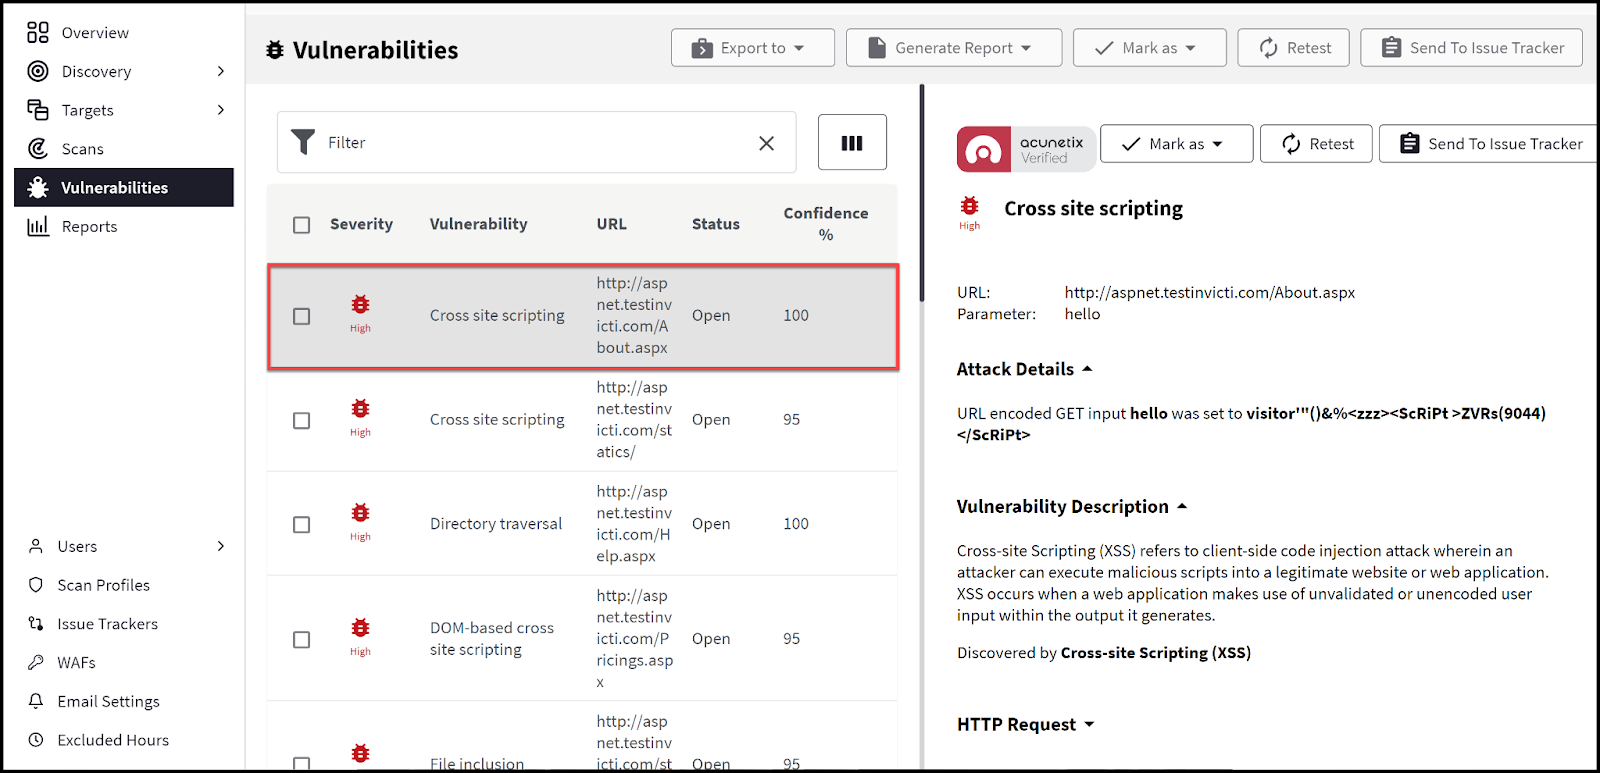Sort by the Confidence % column header
Screen dimensions: 1600x773
click(826, 224)
